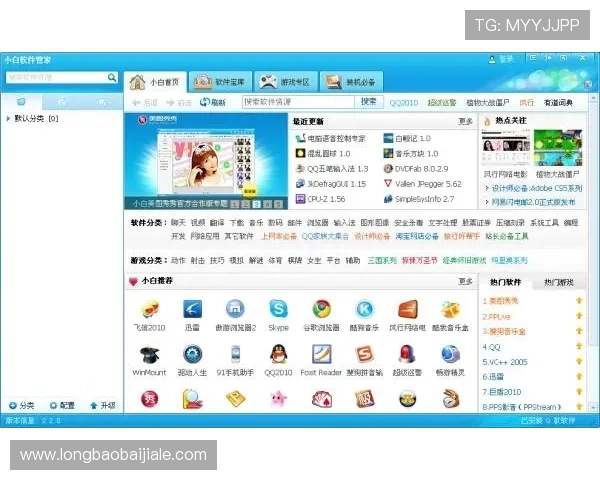Viewport: 600px width, 480px height.
Task: Select the 风行网络电 icon
Action: point(407,309)
